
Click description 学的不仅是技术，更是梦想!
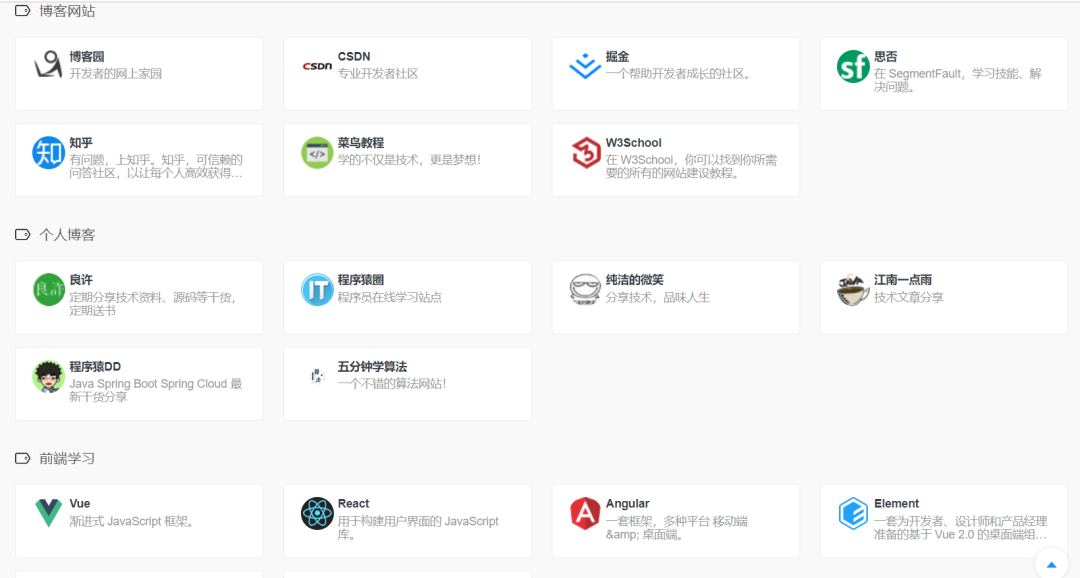409,160
